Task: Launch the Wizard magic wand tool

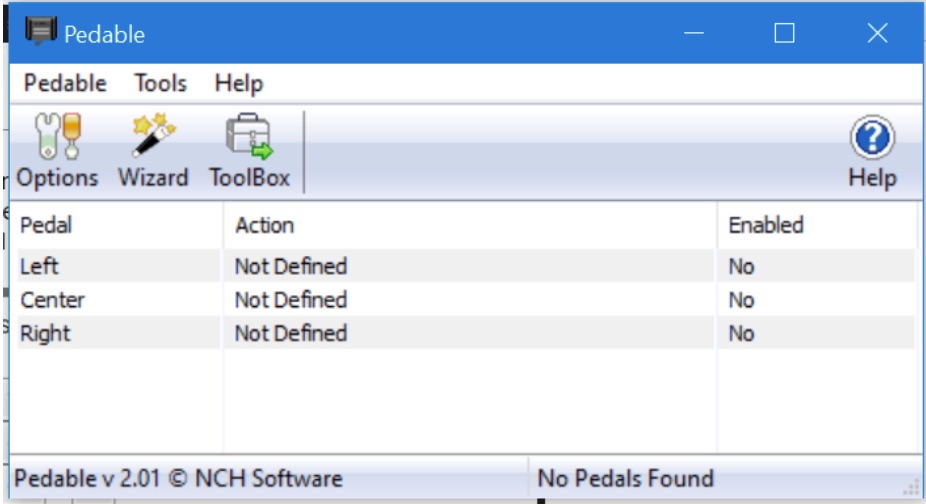Action: click(153, 138)
